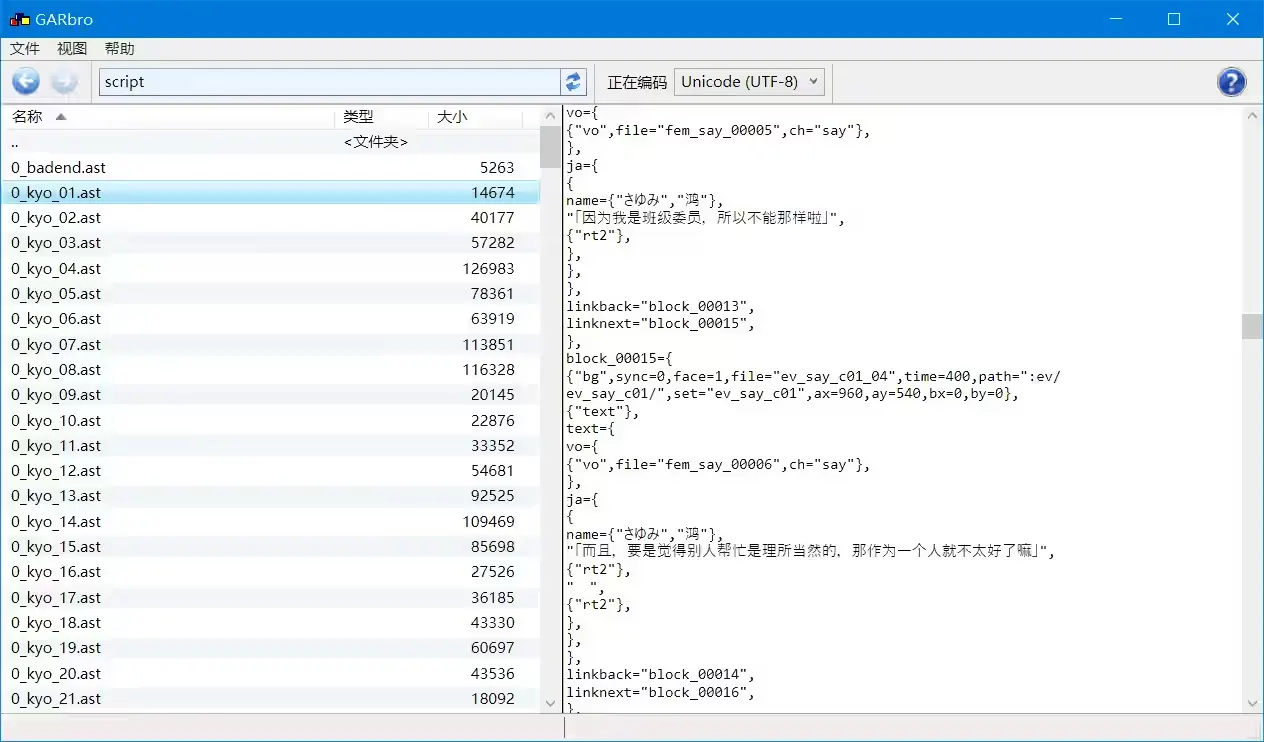Click the preview pane scroll down arrow
Viewport: 1264px width, 742px height.
(1252, 703)
